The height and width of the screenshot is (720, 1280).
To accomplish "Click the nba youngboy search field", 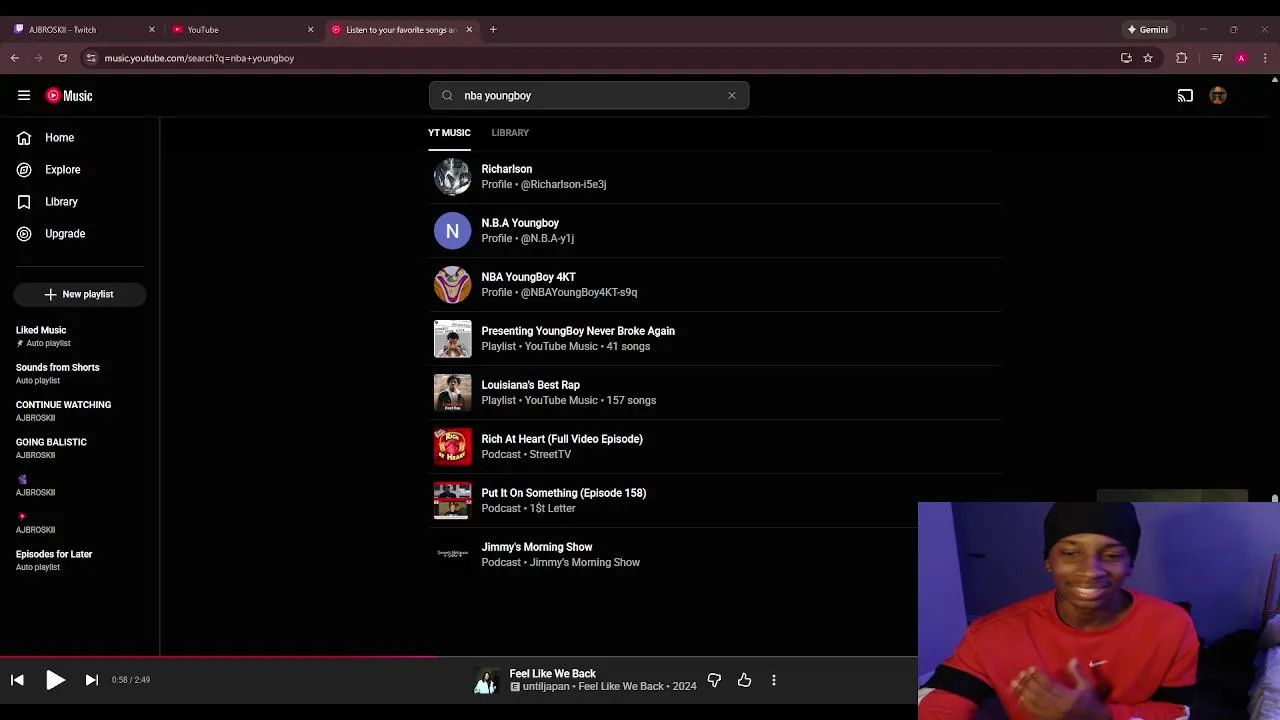I will 590,96.
